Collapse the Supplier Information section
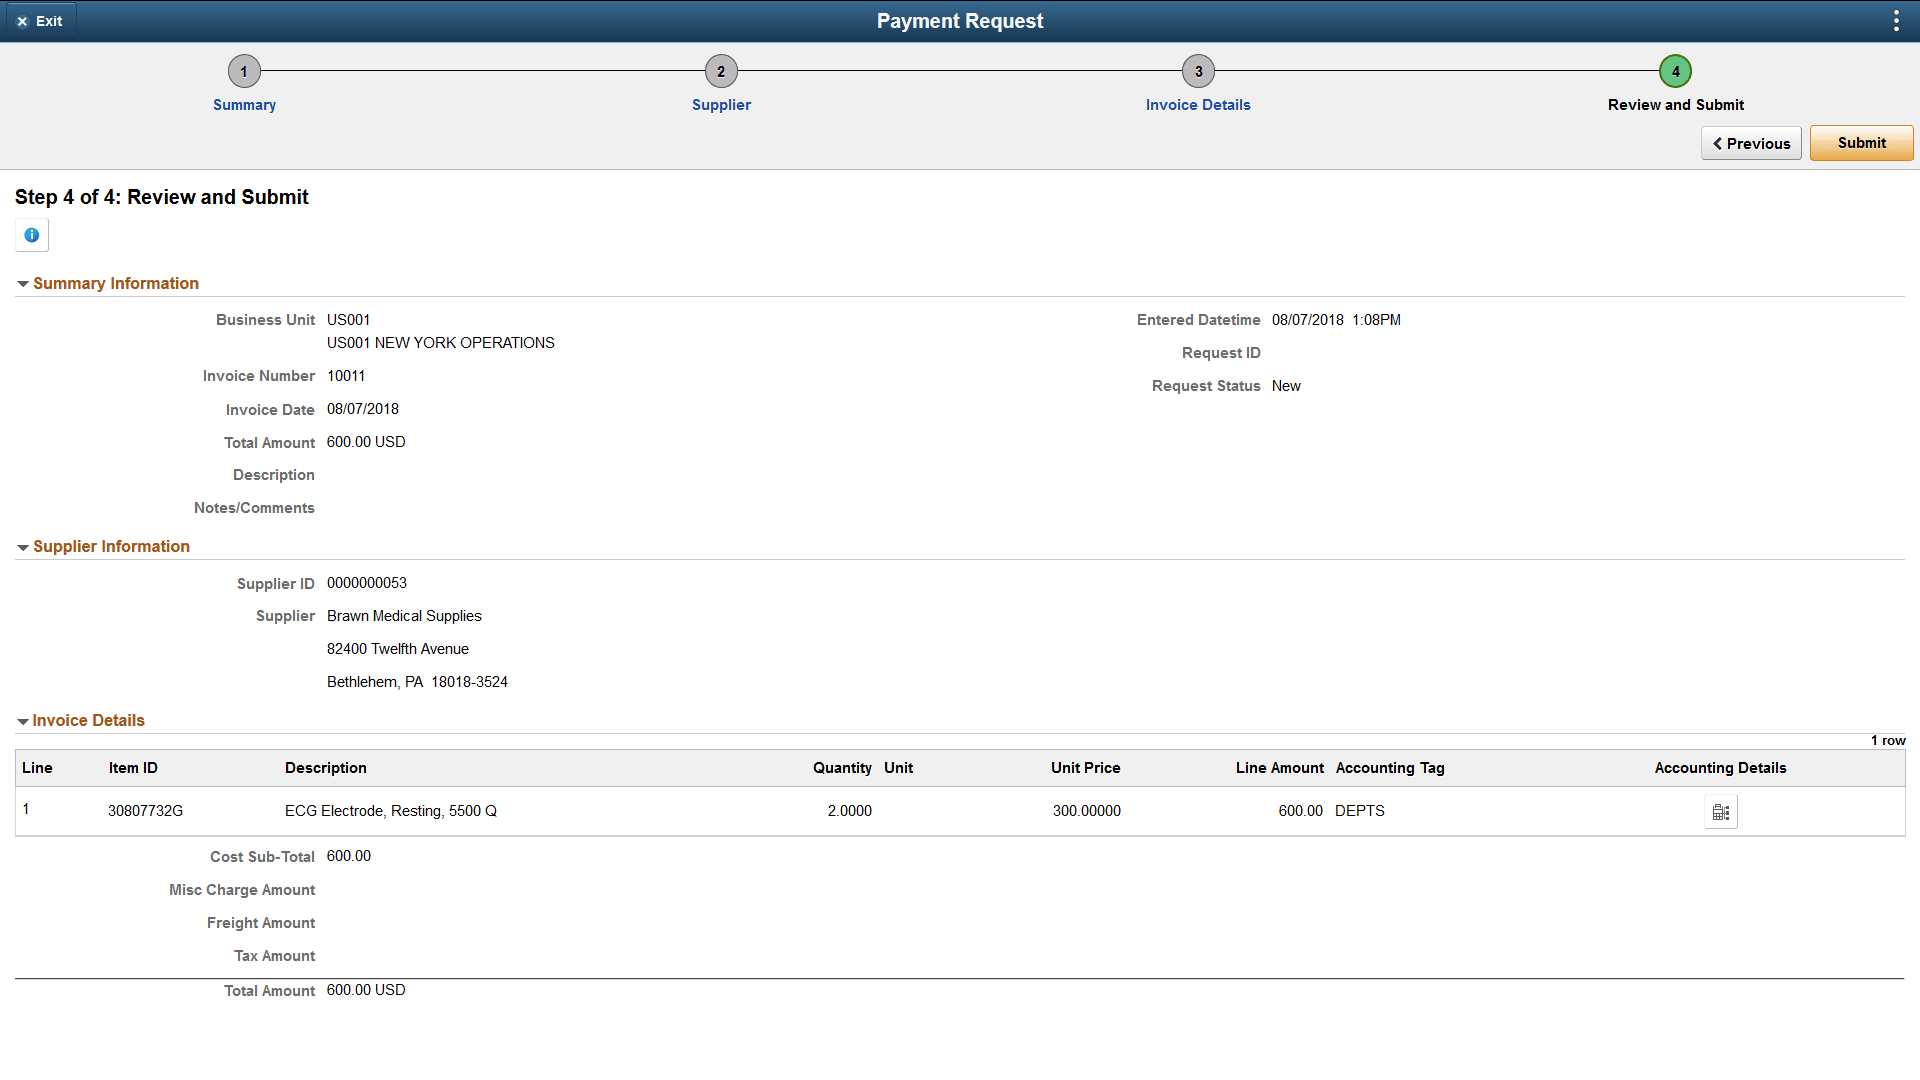This screenshot has height=1080, width=1920. (22, 546)
